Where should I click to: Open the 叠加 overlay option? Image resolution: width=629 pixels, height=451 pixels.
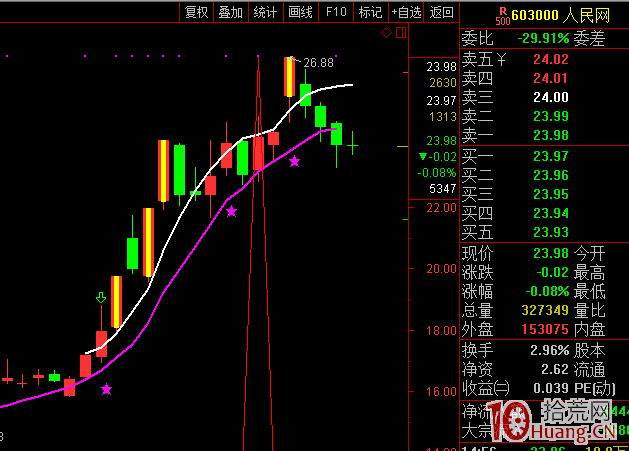pyautogui.click(x=231, y=12)
